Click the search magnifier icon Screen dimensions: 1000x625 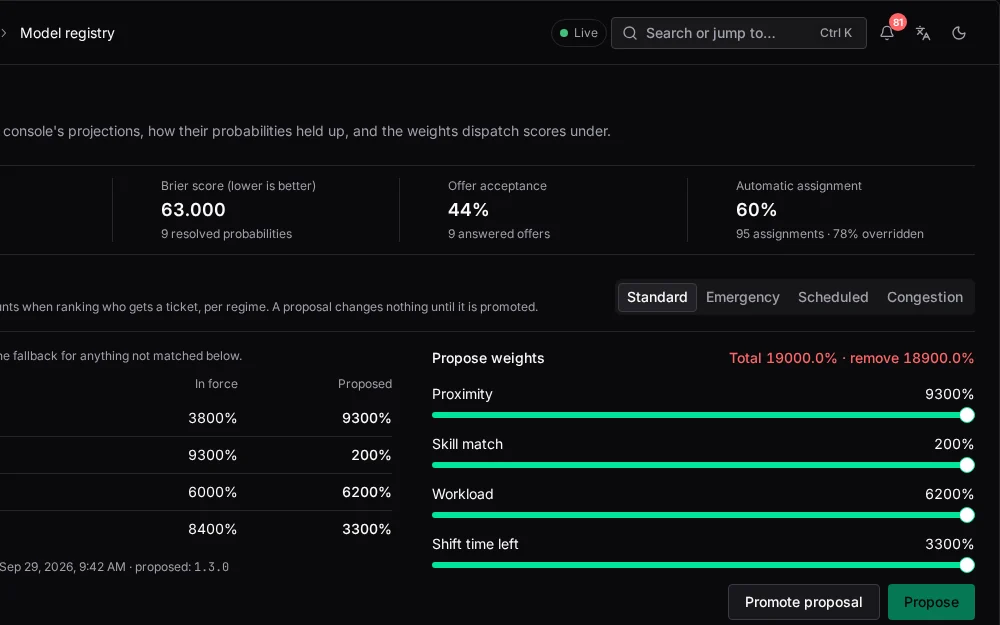(629, 33)
